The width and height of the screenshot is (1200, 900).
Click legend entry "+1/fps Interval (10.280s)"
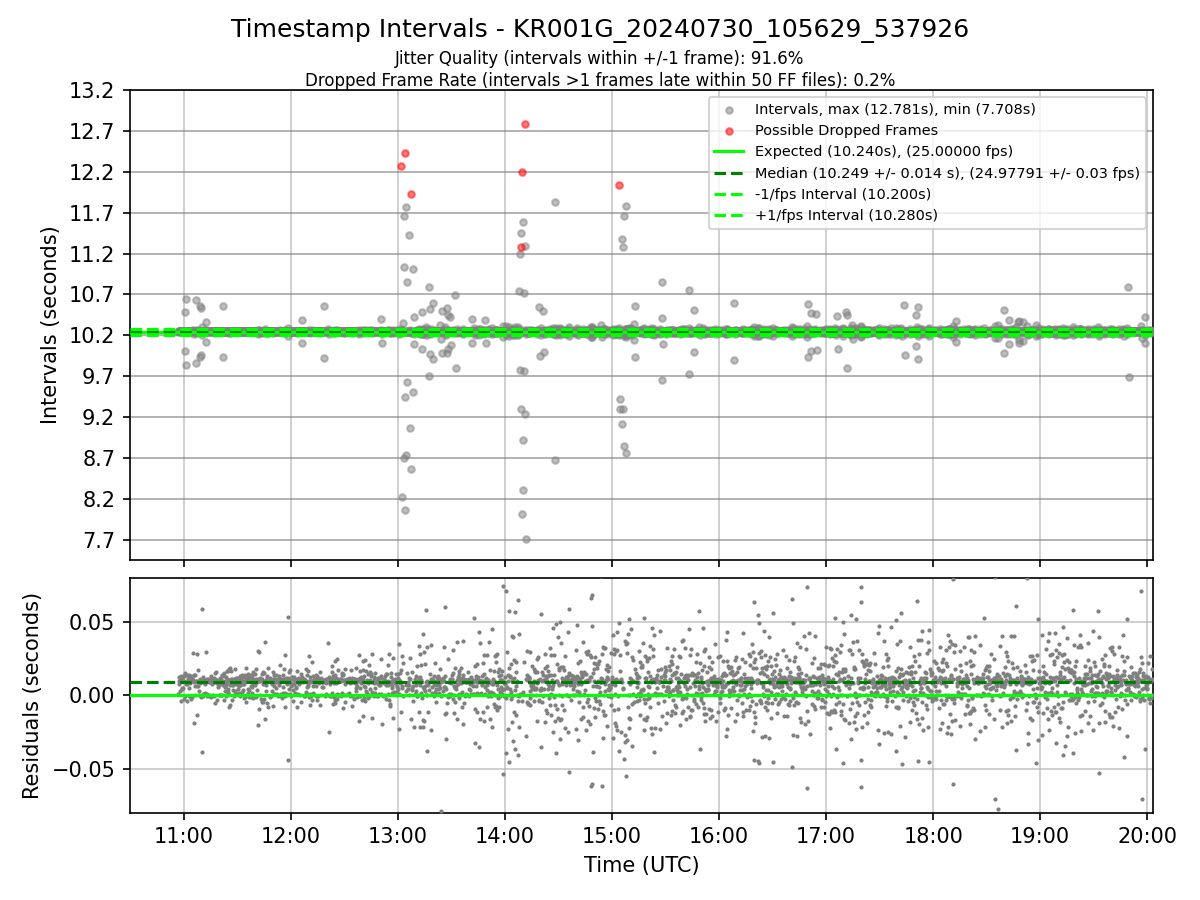point(846,214)
